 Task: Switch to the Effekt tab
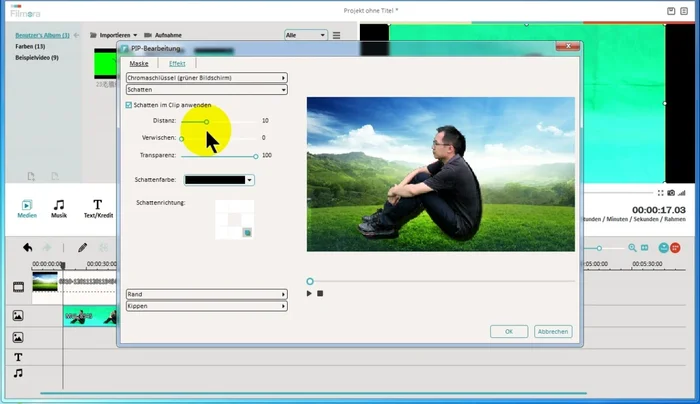click(x=176, y=63)
